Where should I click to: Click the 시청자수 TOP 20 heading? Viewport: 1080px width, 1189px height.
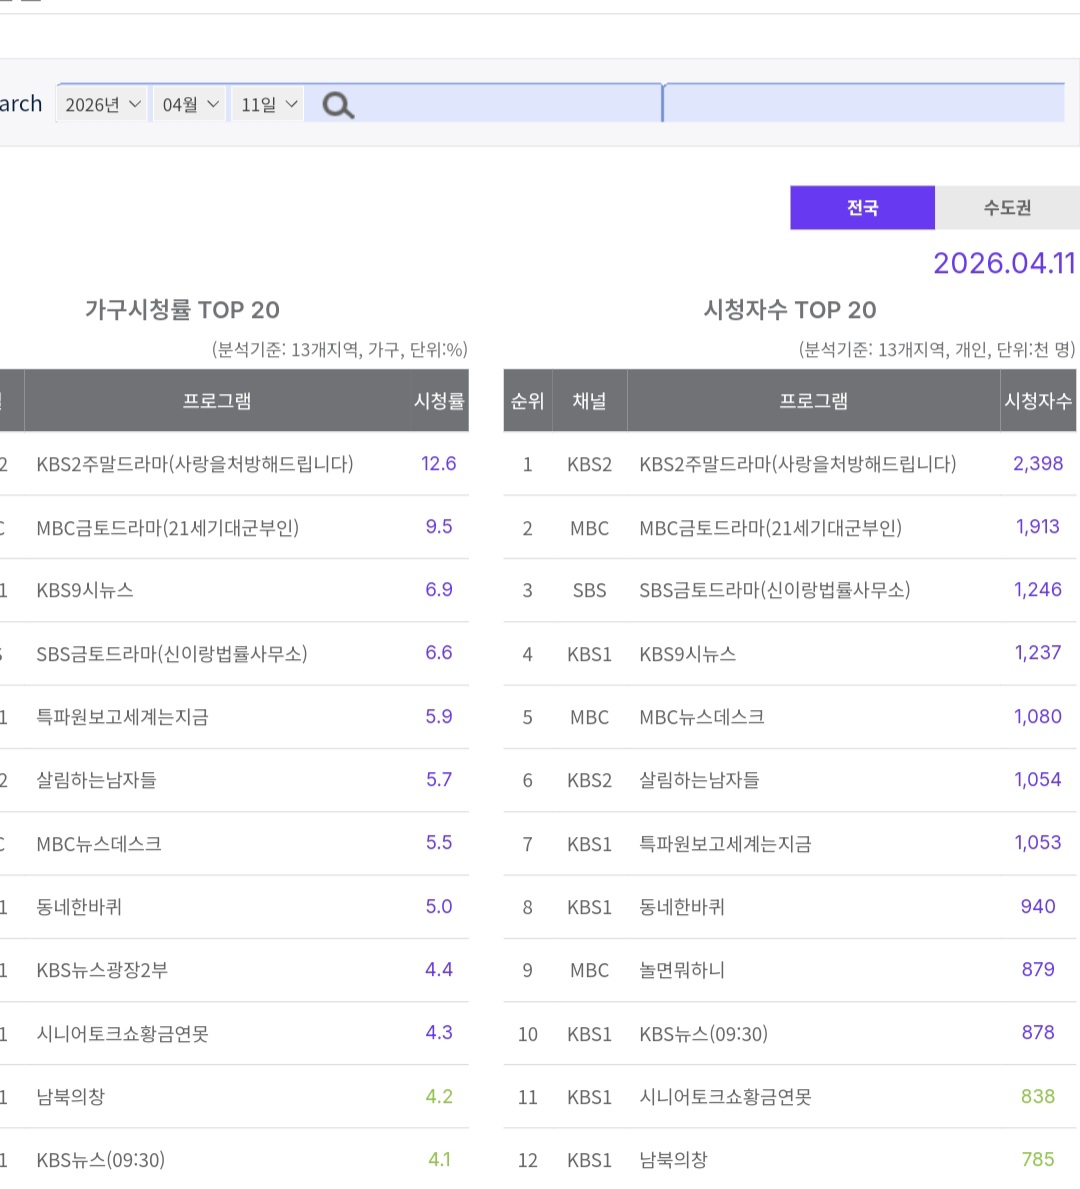[x=789, y=310]
